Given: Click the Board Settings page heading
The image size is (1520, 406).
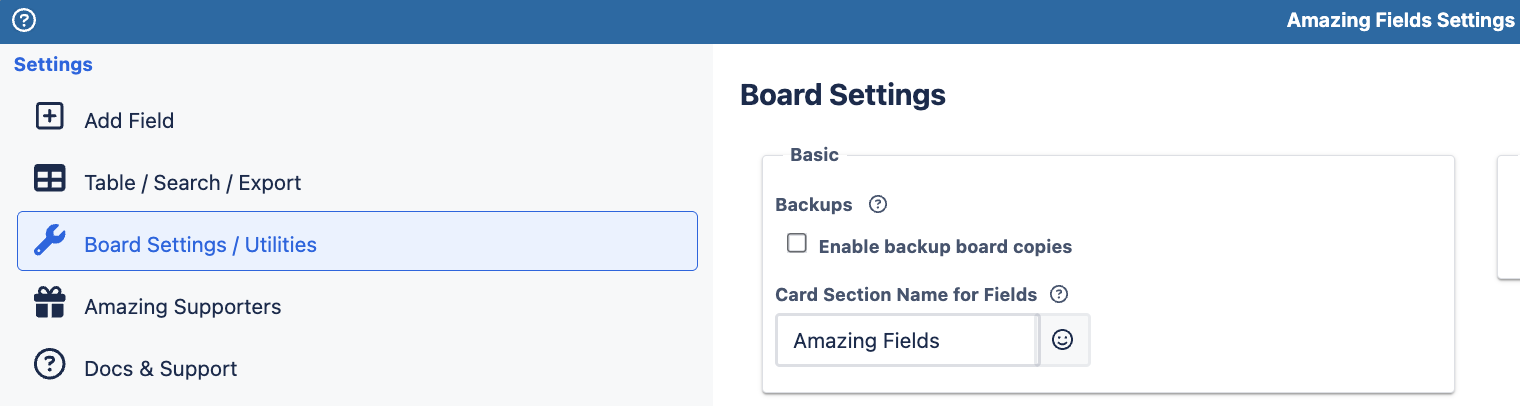Looking at the screenshot, I should pos(842,95).
